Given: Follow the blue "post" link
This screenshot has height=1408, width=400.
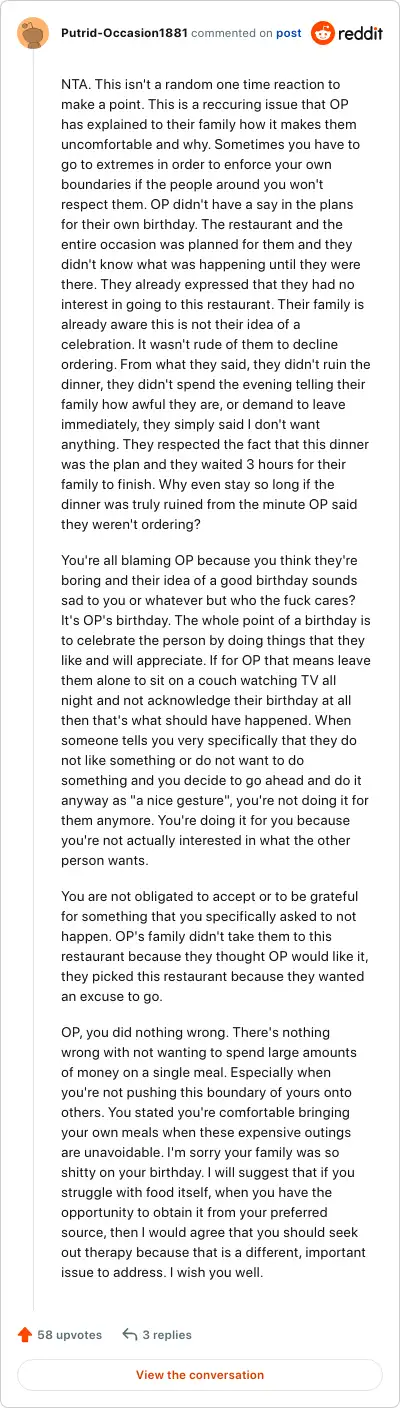Looking at the screenshot, I should click(289, 33).
